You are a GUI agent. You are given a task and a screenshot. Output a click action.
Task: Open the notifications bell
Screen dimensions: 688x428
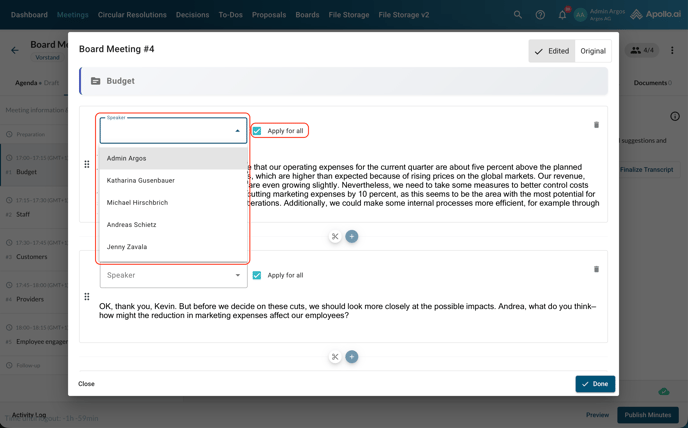click(x=562, y=15)
